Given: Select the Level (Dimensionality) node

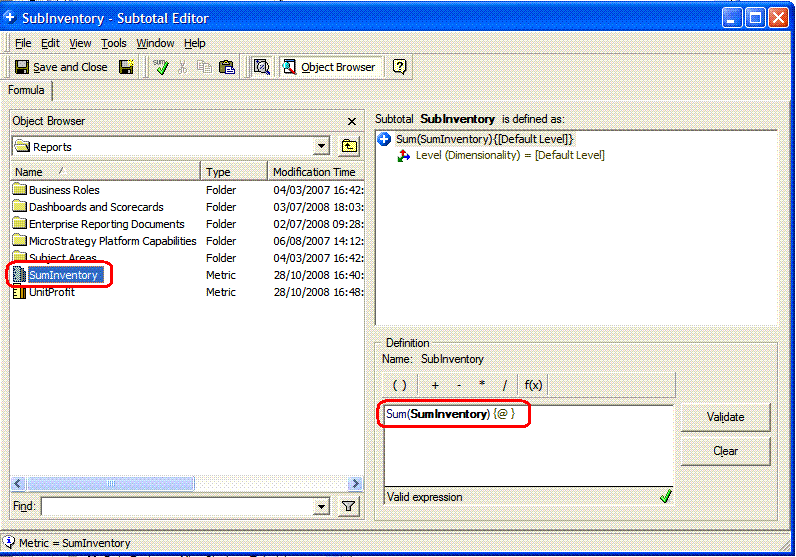Looking at the screenshot, I should [x=510, y=155].
